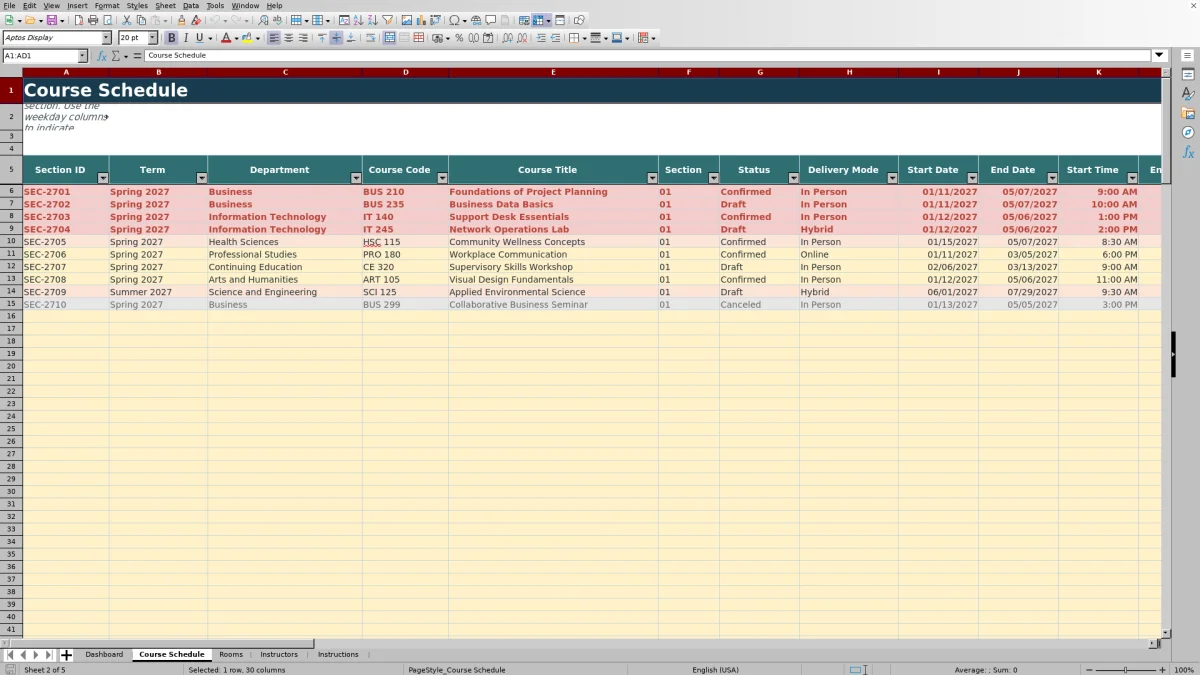Click the Increase Indent icon
This screenshot has width=1200, height=675.
(541, 38)
